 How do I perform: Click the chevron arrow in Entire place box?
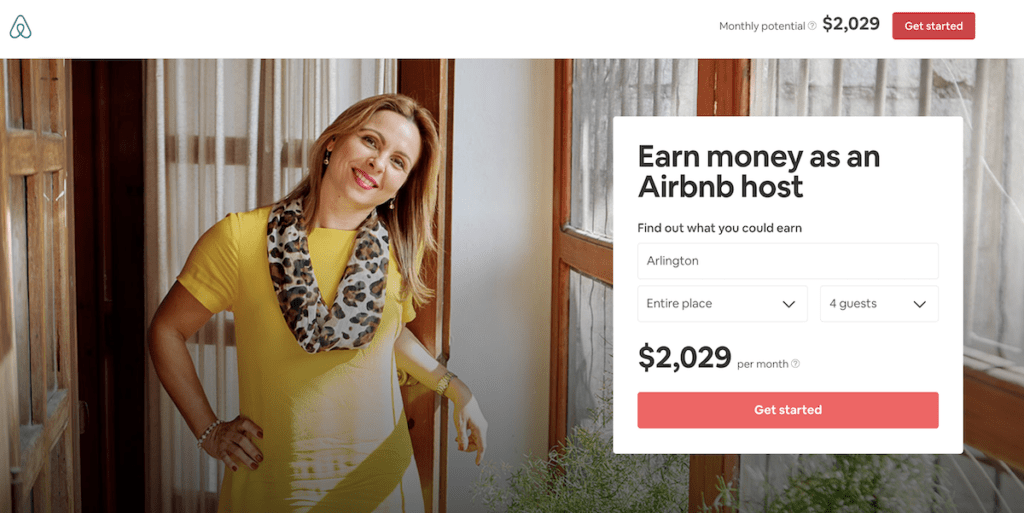788,304
